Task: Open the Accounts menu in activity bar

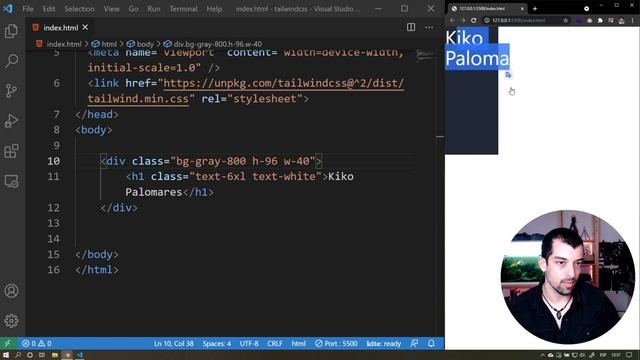Action: click(11, 291)
